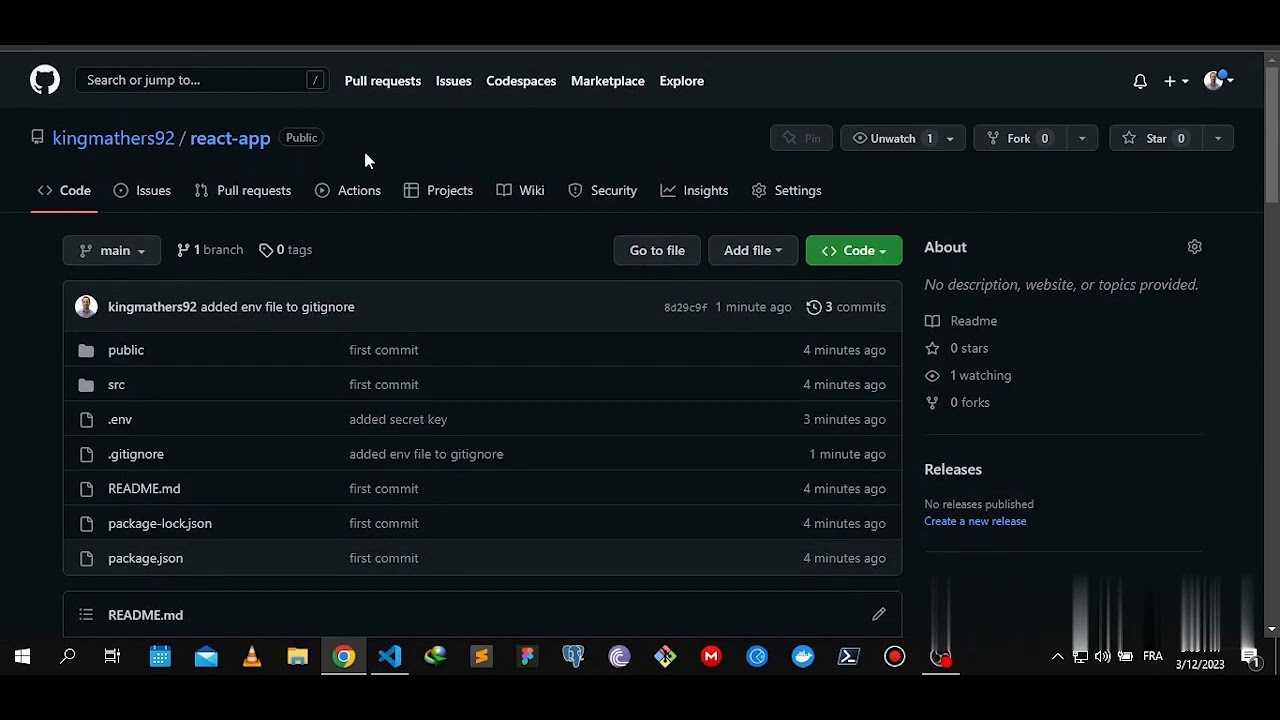This screenshot has height=720, width=1280.
Task: Open Explore in top navigation
Action: point(682,81)
